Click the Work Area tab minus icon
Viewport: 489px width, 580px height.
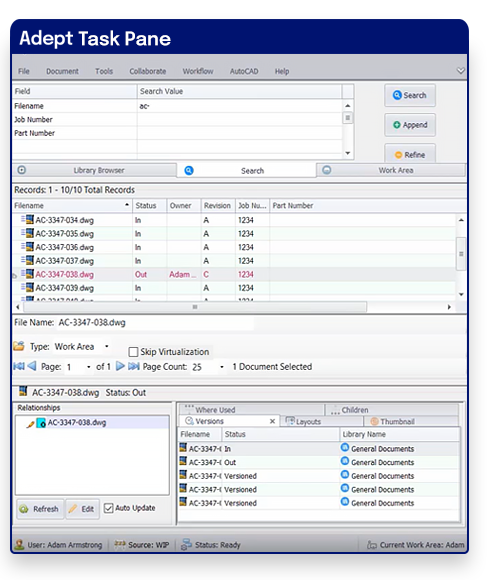tap(327, 170)
